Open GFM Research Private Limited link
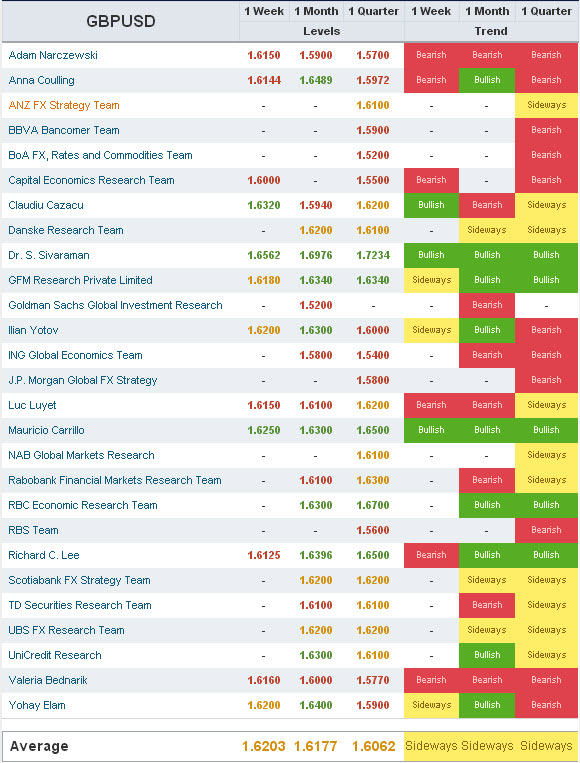Image resolution: width=580 pixels, height=763 pixels. point(80,280)
